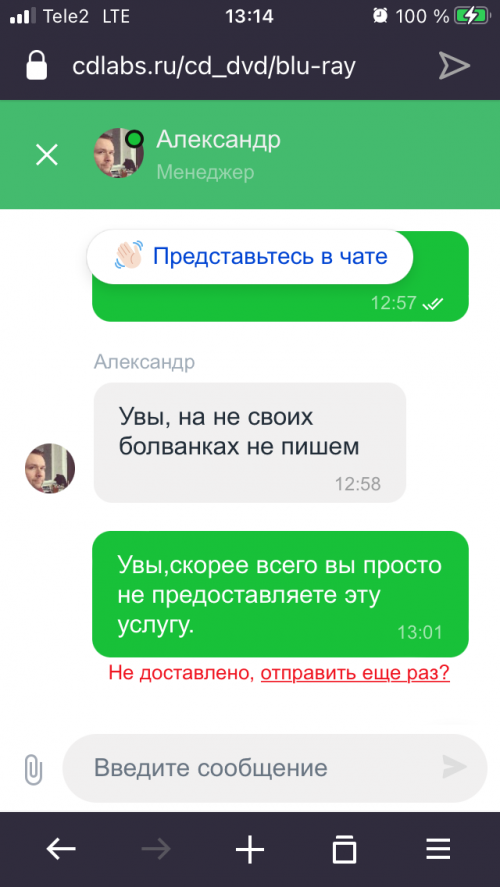Send message with paper plane icon
500x887 pixels.
tap(455, 768)
